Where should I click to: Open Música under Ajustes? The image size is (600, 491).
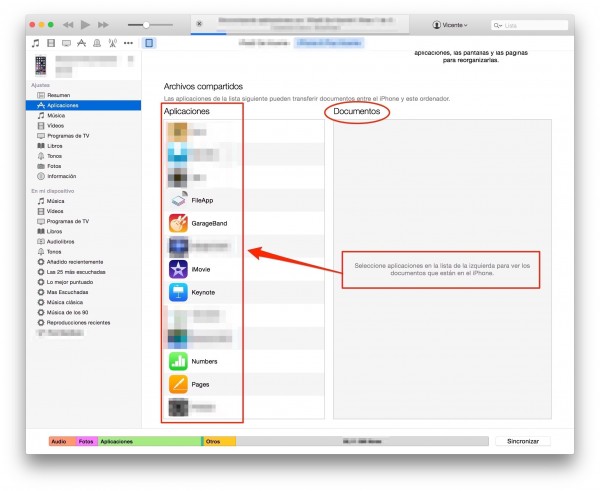pyautogui.click(x=83, y=115)
